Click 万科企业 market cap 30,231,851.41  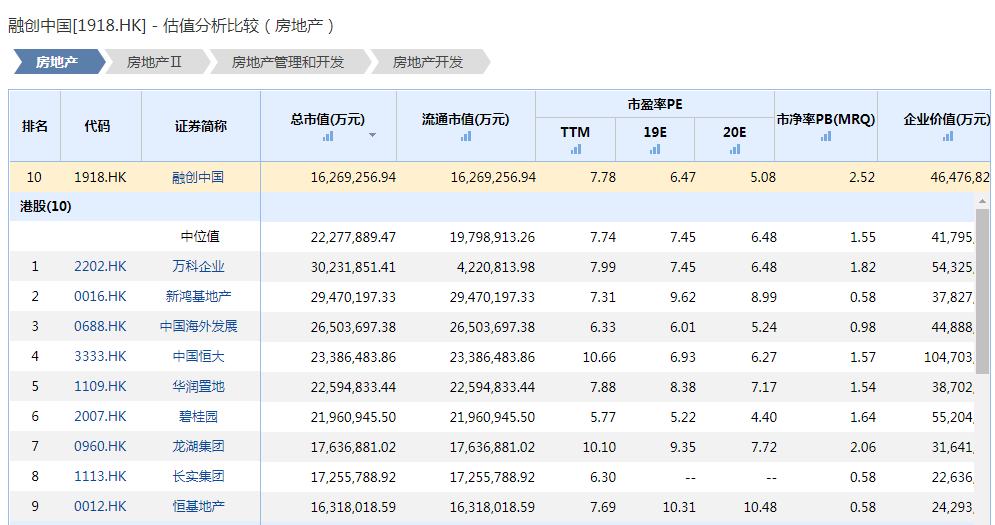pyautogui.click(x=353, y=267)
